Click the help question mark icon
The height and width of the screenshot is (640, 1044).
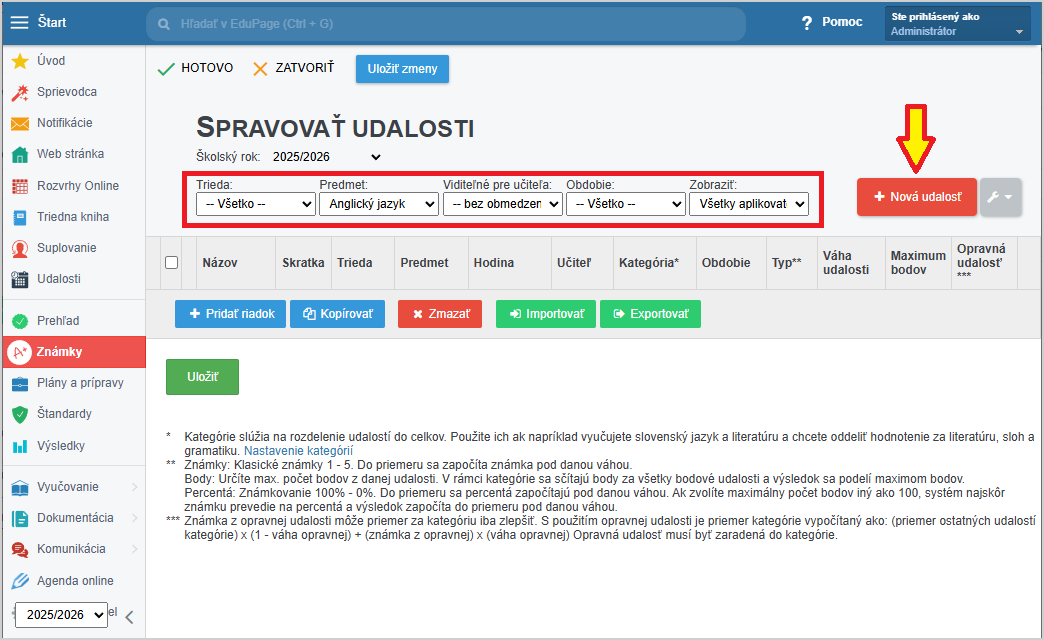(806, 23)
